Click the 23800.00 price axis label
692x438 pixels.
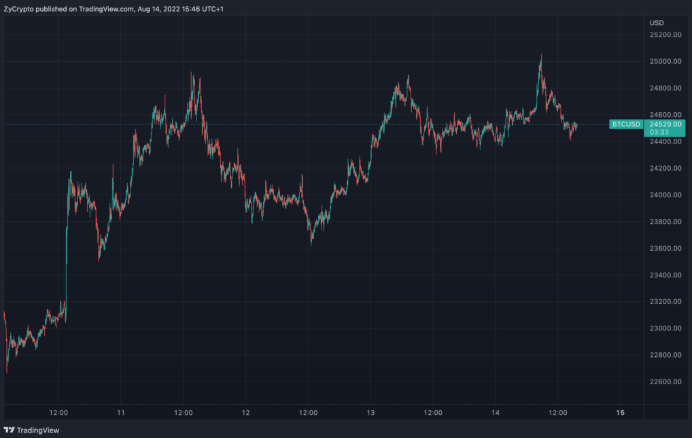pos(666,222)
